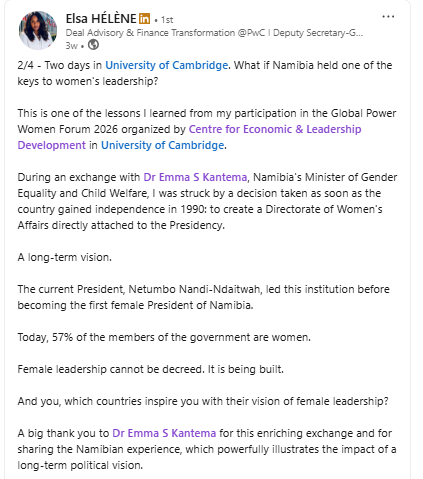Click the '57% of the members' sentence
This screenshot has width=423, height=479.
[164, 337]
